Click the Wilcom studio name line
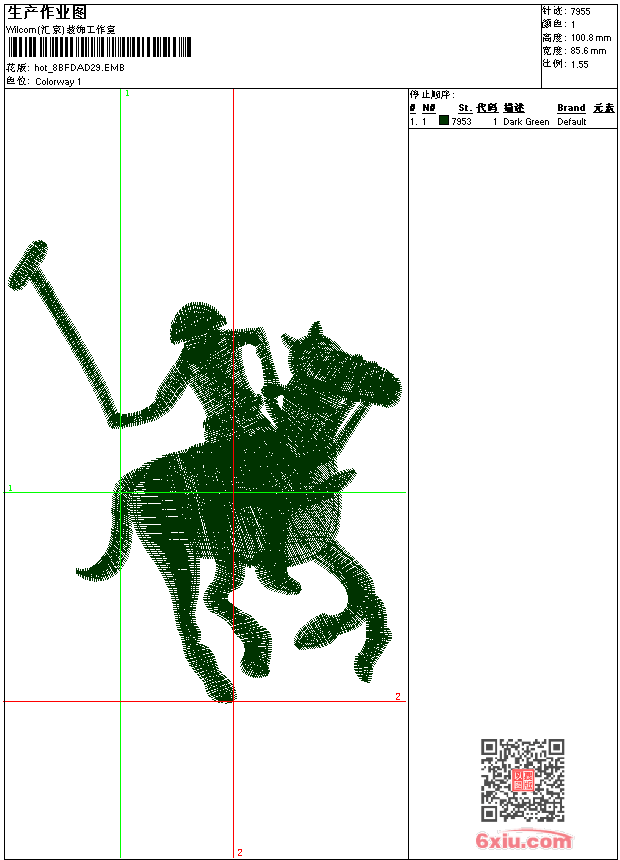 61,30
